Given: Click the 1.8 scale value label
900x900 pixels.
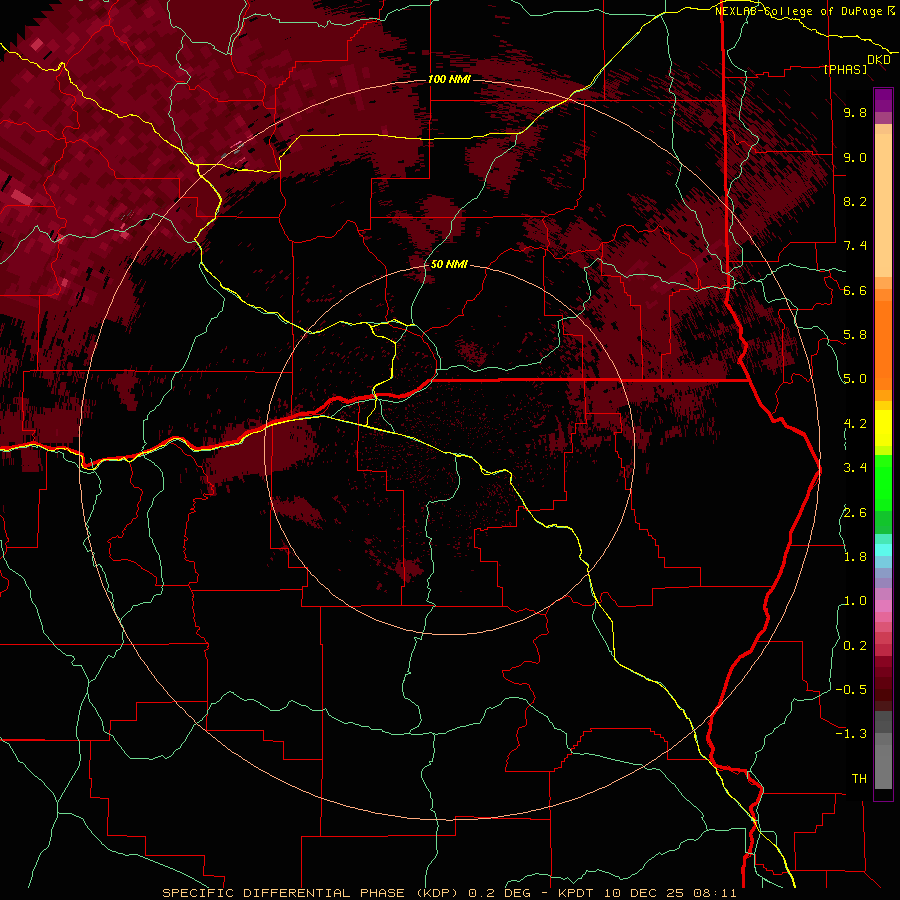Looking at the screenshot, I should pos(855,557).
